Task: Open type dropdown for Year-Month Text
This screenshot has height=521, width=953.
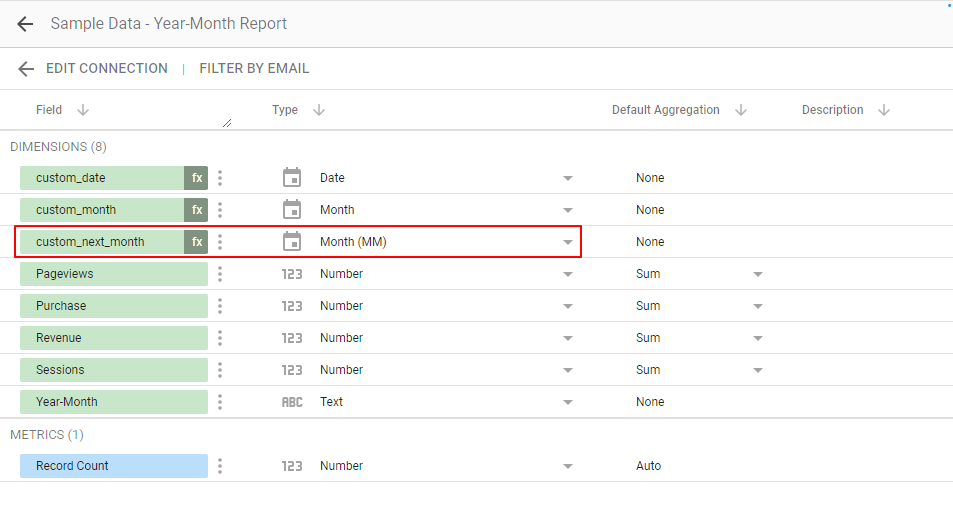Action: pos(568,402)
